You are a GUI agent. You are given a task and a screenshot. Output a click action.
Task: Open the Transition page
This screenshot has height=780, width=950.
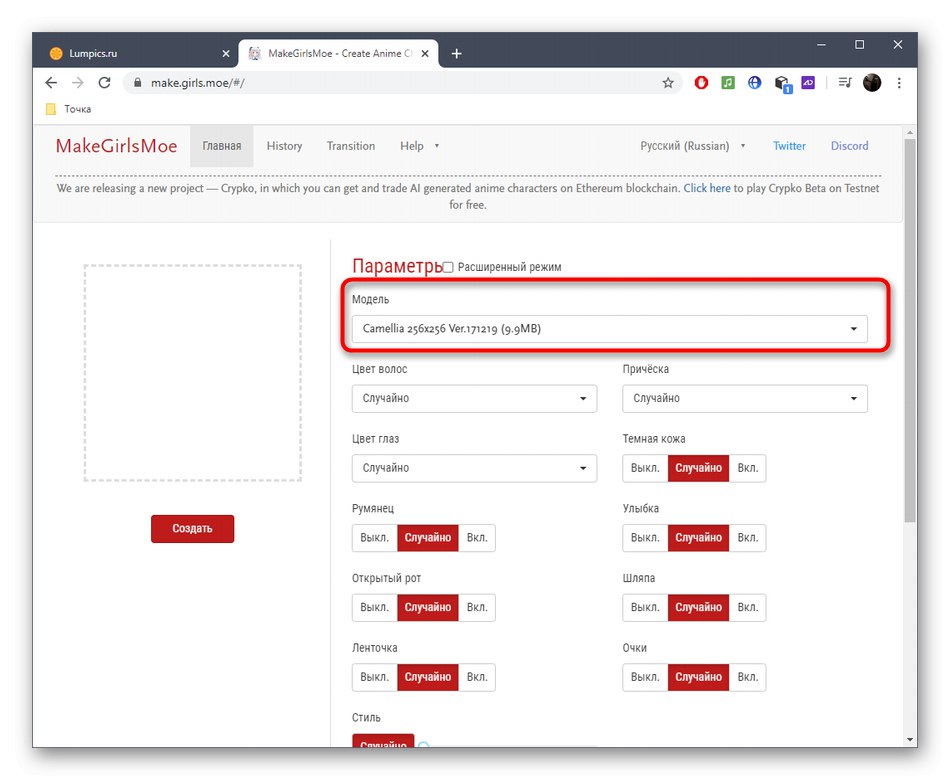(351, 146)
